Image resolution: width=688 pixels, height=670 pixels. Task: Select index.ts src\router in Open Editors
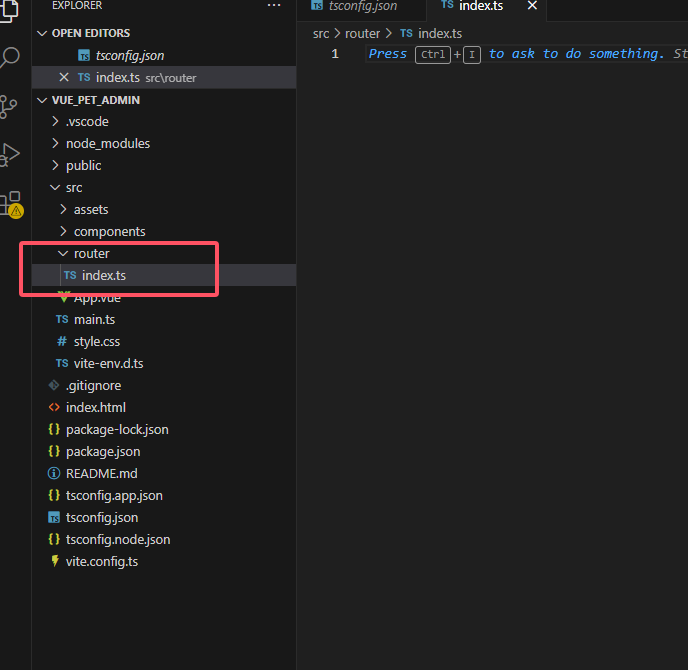click(164, 78)
